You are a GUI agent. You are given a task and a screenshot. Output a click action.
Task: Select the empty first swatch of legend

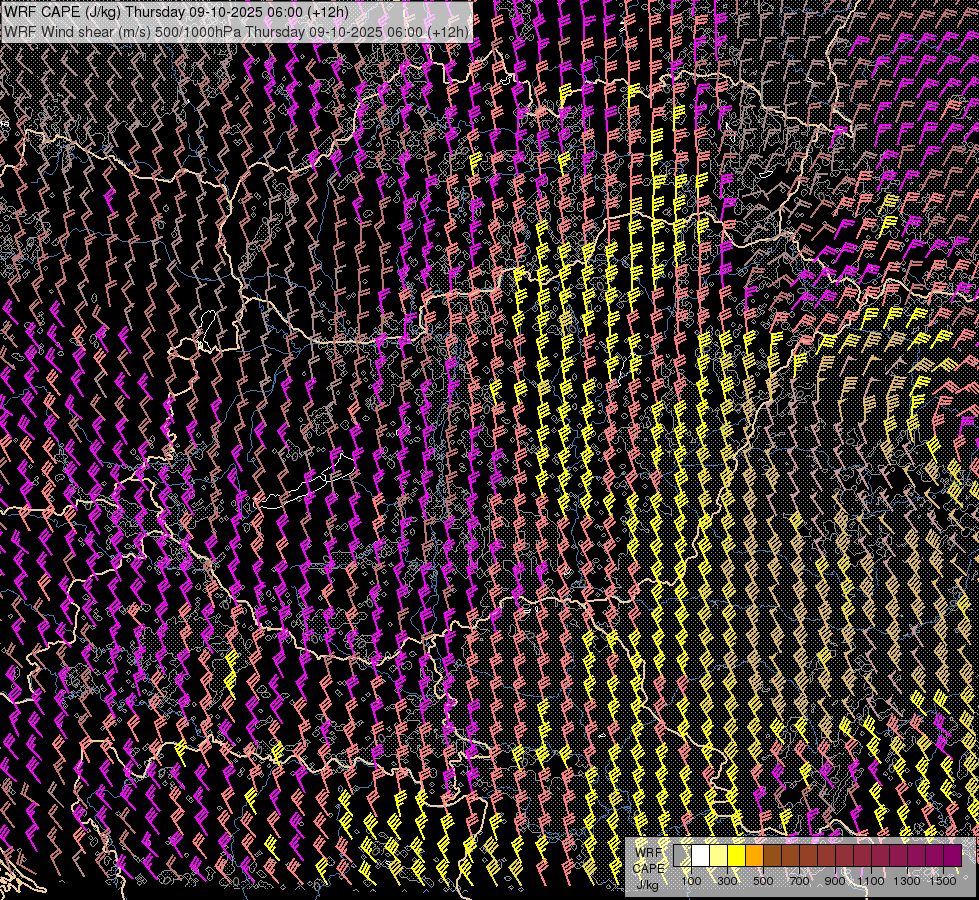point(682,856)
